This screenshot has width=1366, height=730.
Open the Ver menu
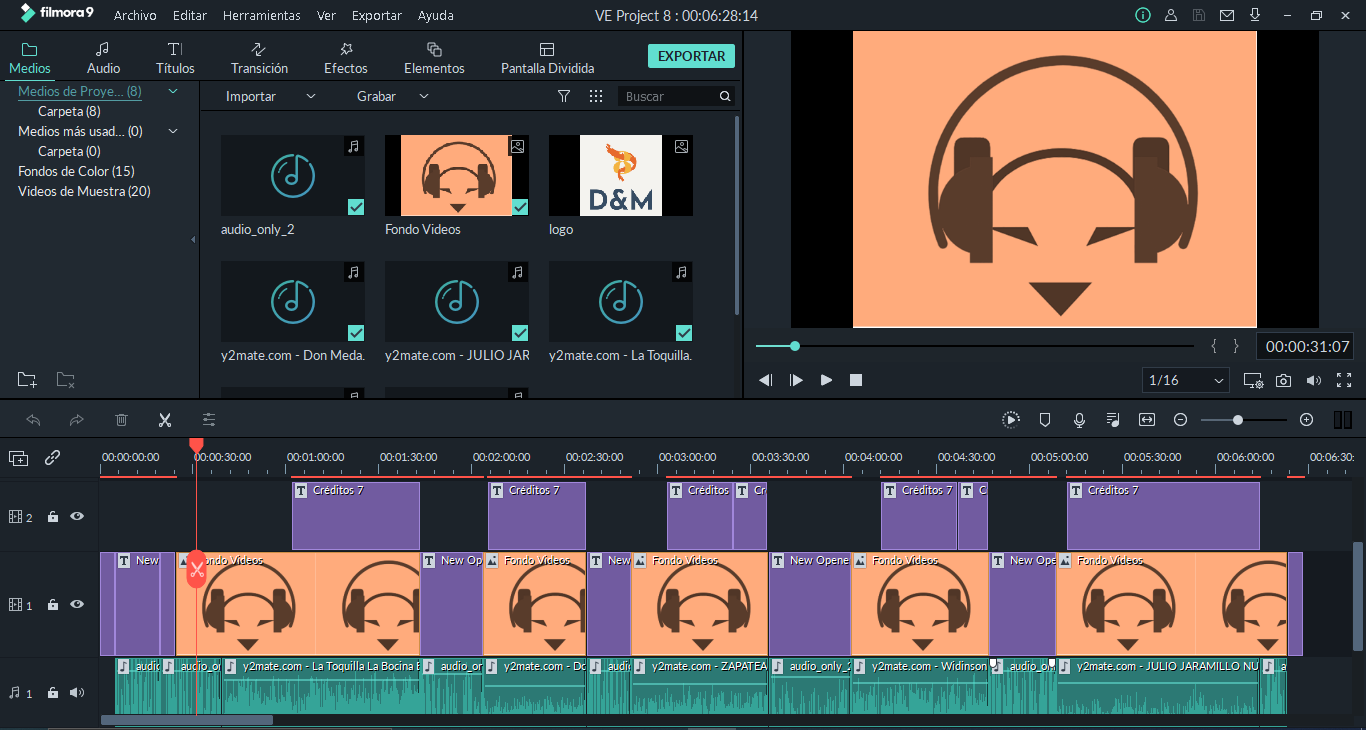click(326, 16)
